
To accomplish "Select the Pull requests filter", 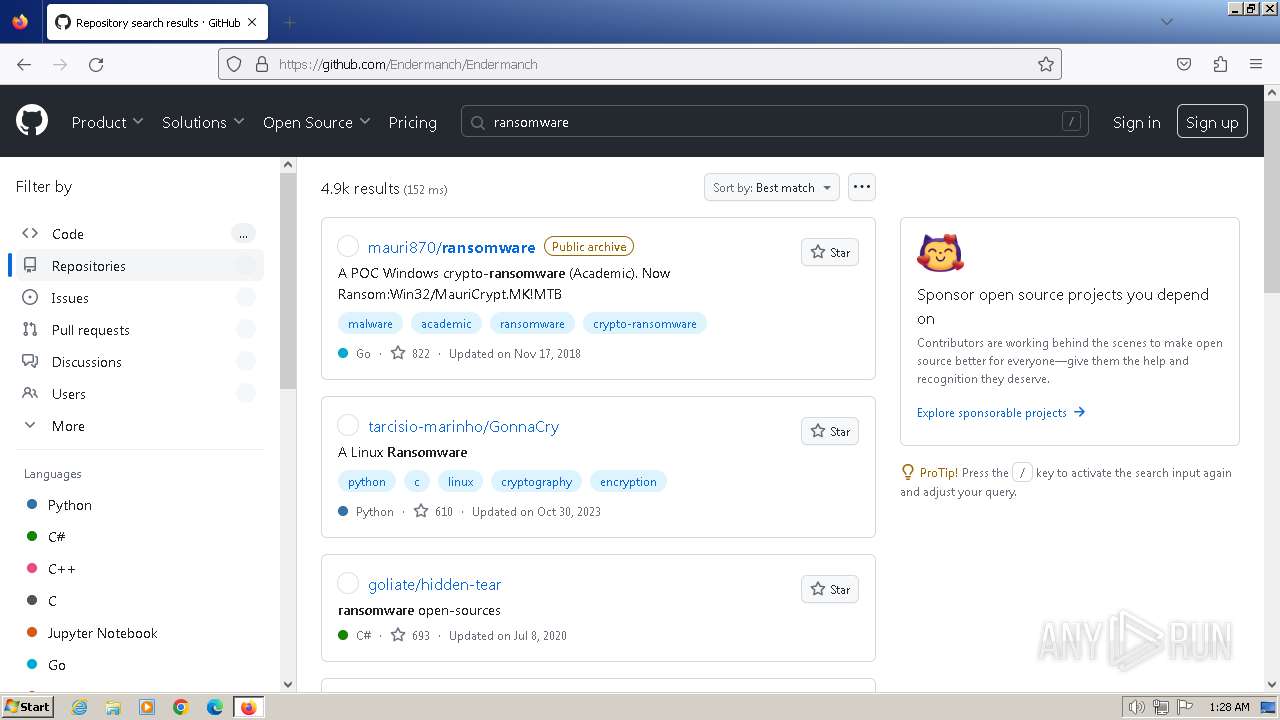I will (x=140, y=330).
